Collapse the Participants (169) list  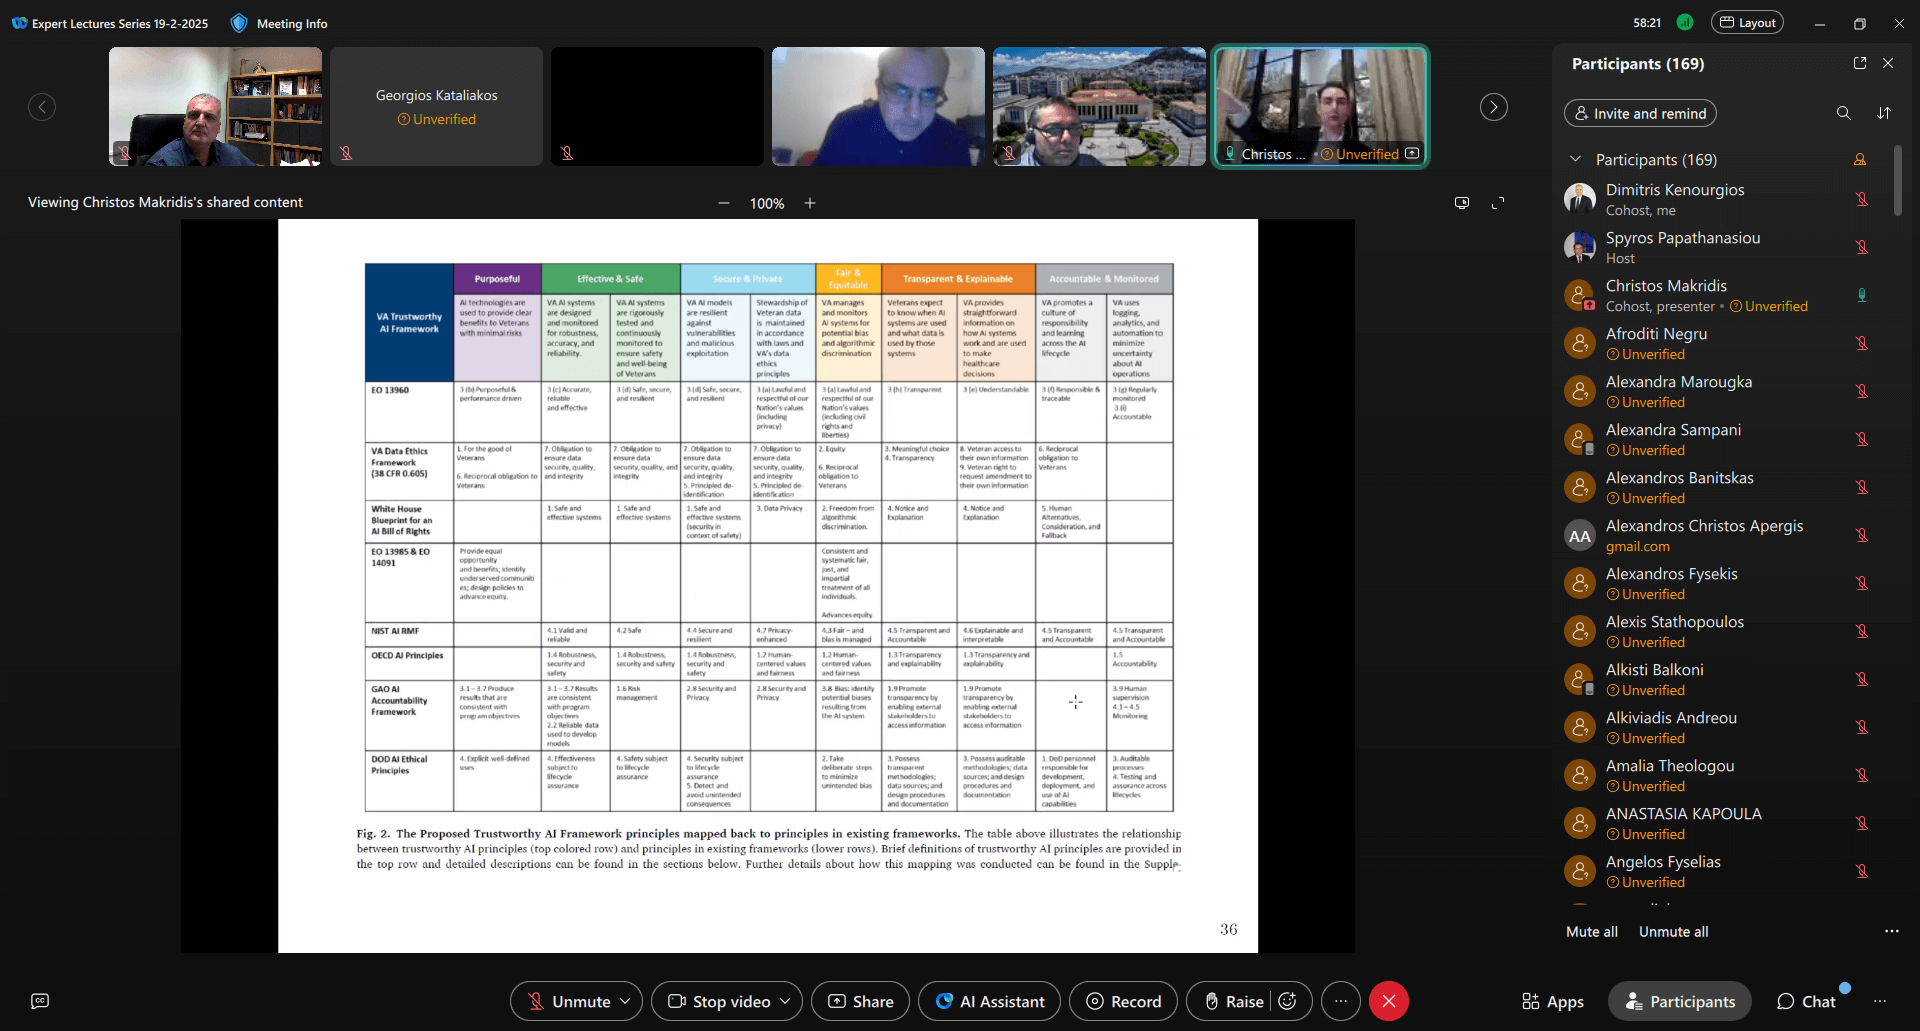pyautogui.click(x=1576, y=159)
